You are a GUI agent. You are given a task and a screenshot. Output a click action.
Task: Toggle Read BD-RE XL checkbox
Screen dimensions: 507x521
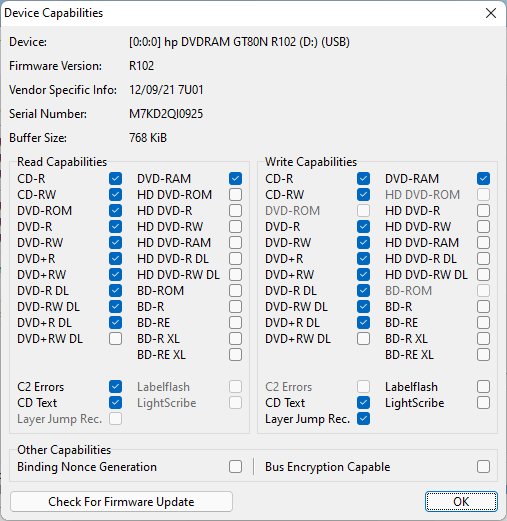235,354
